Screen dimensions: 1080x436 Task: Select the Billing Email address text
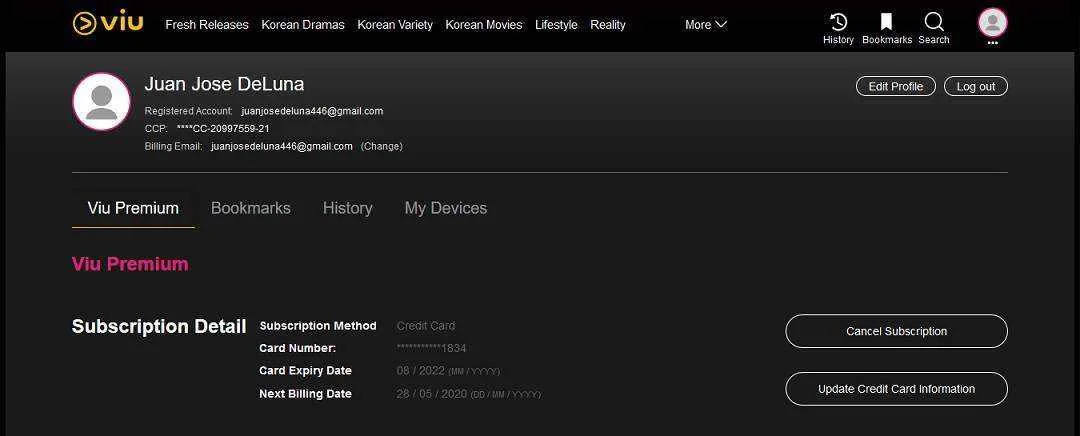tap(282, 146)
